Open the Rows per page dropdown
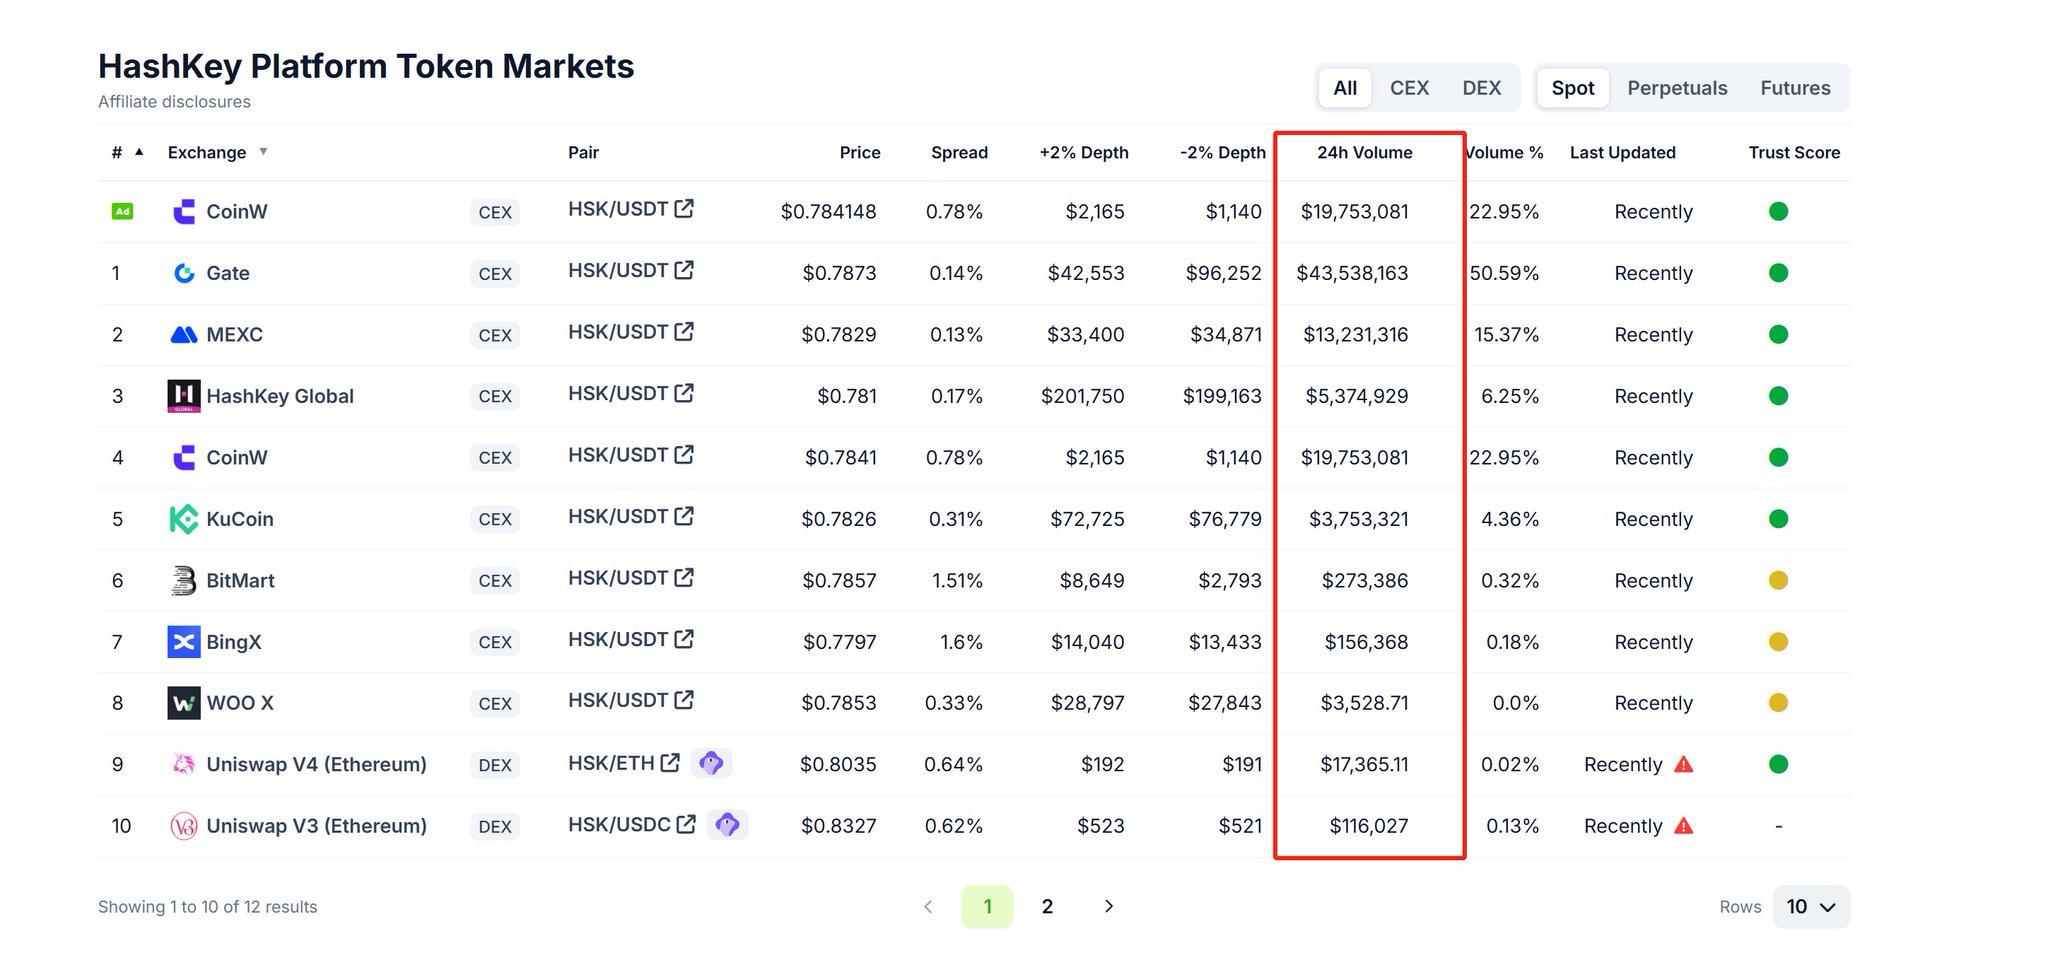This screenshot has height=972, width=2048. 1811,907
